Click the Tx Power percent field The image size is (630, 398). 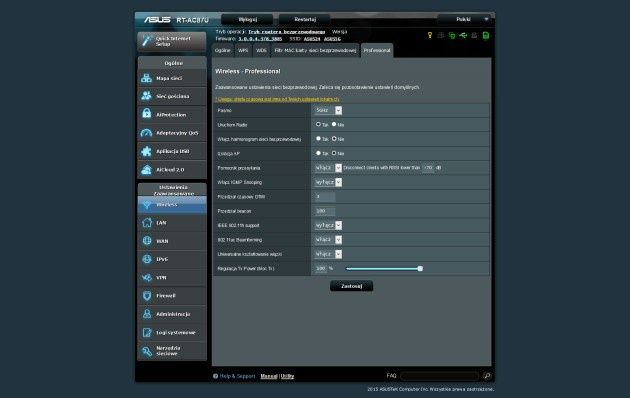click(x=321, y=268)
